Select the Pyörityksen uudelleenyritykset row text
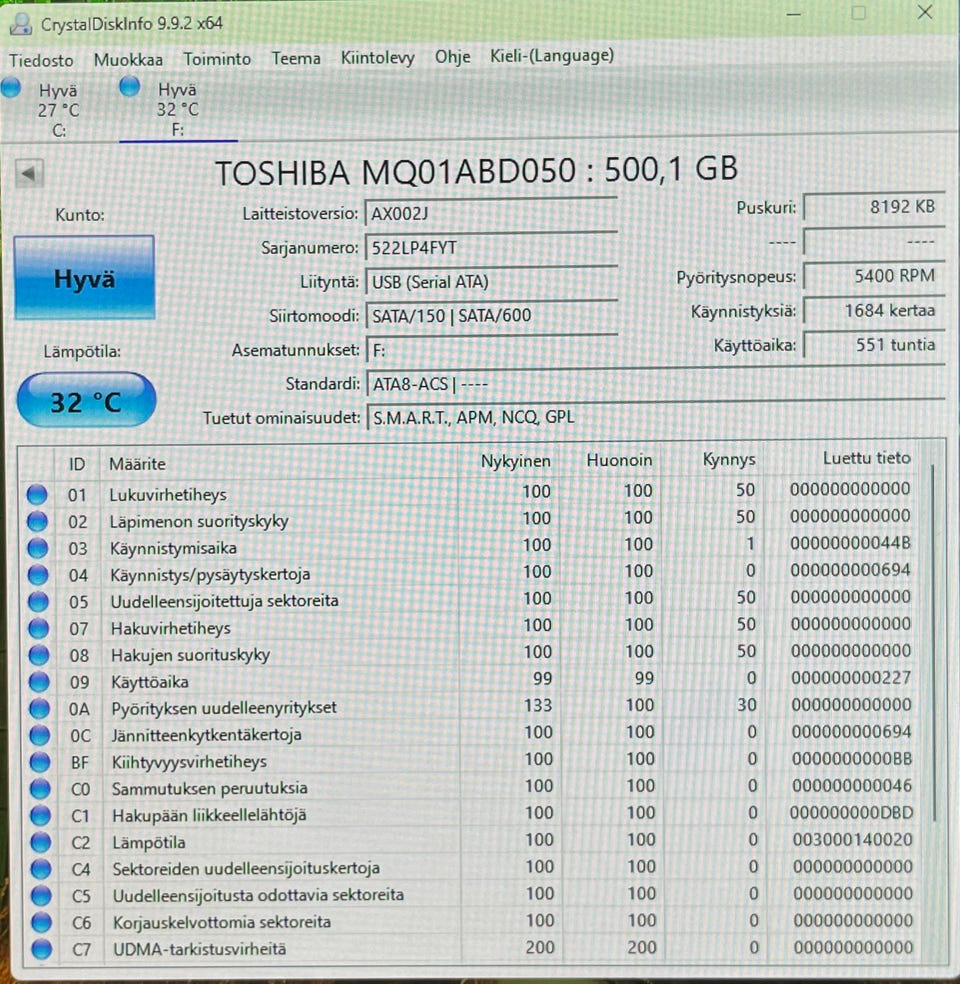The height and width of the screenshot is (984, 960). pos(224,708)
